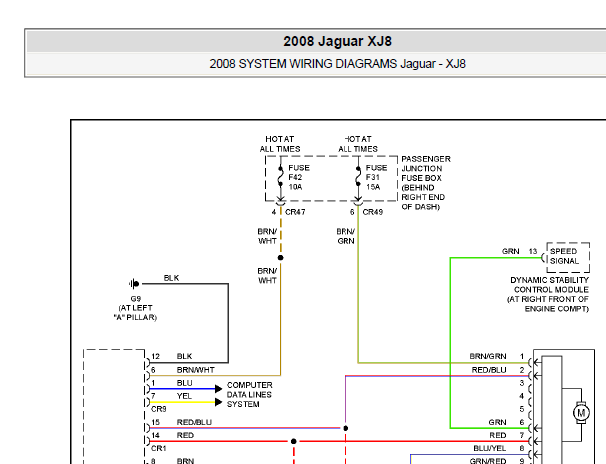Click the CR47 connector label
Screen dimensions: 606x464
(295, 212)
